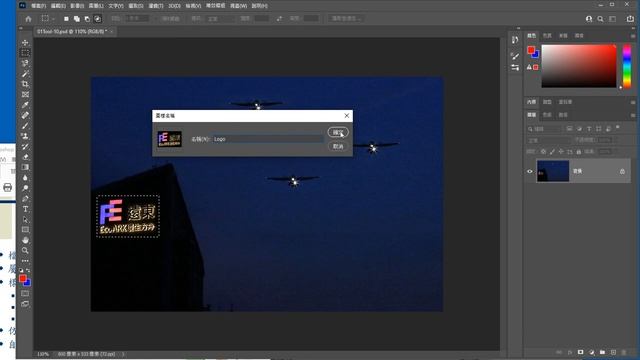Open the layer blend mode dropdown

pyautogui.click(x=549, y=140)
